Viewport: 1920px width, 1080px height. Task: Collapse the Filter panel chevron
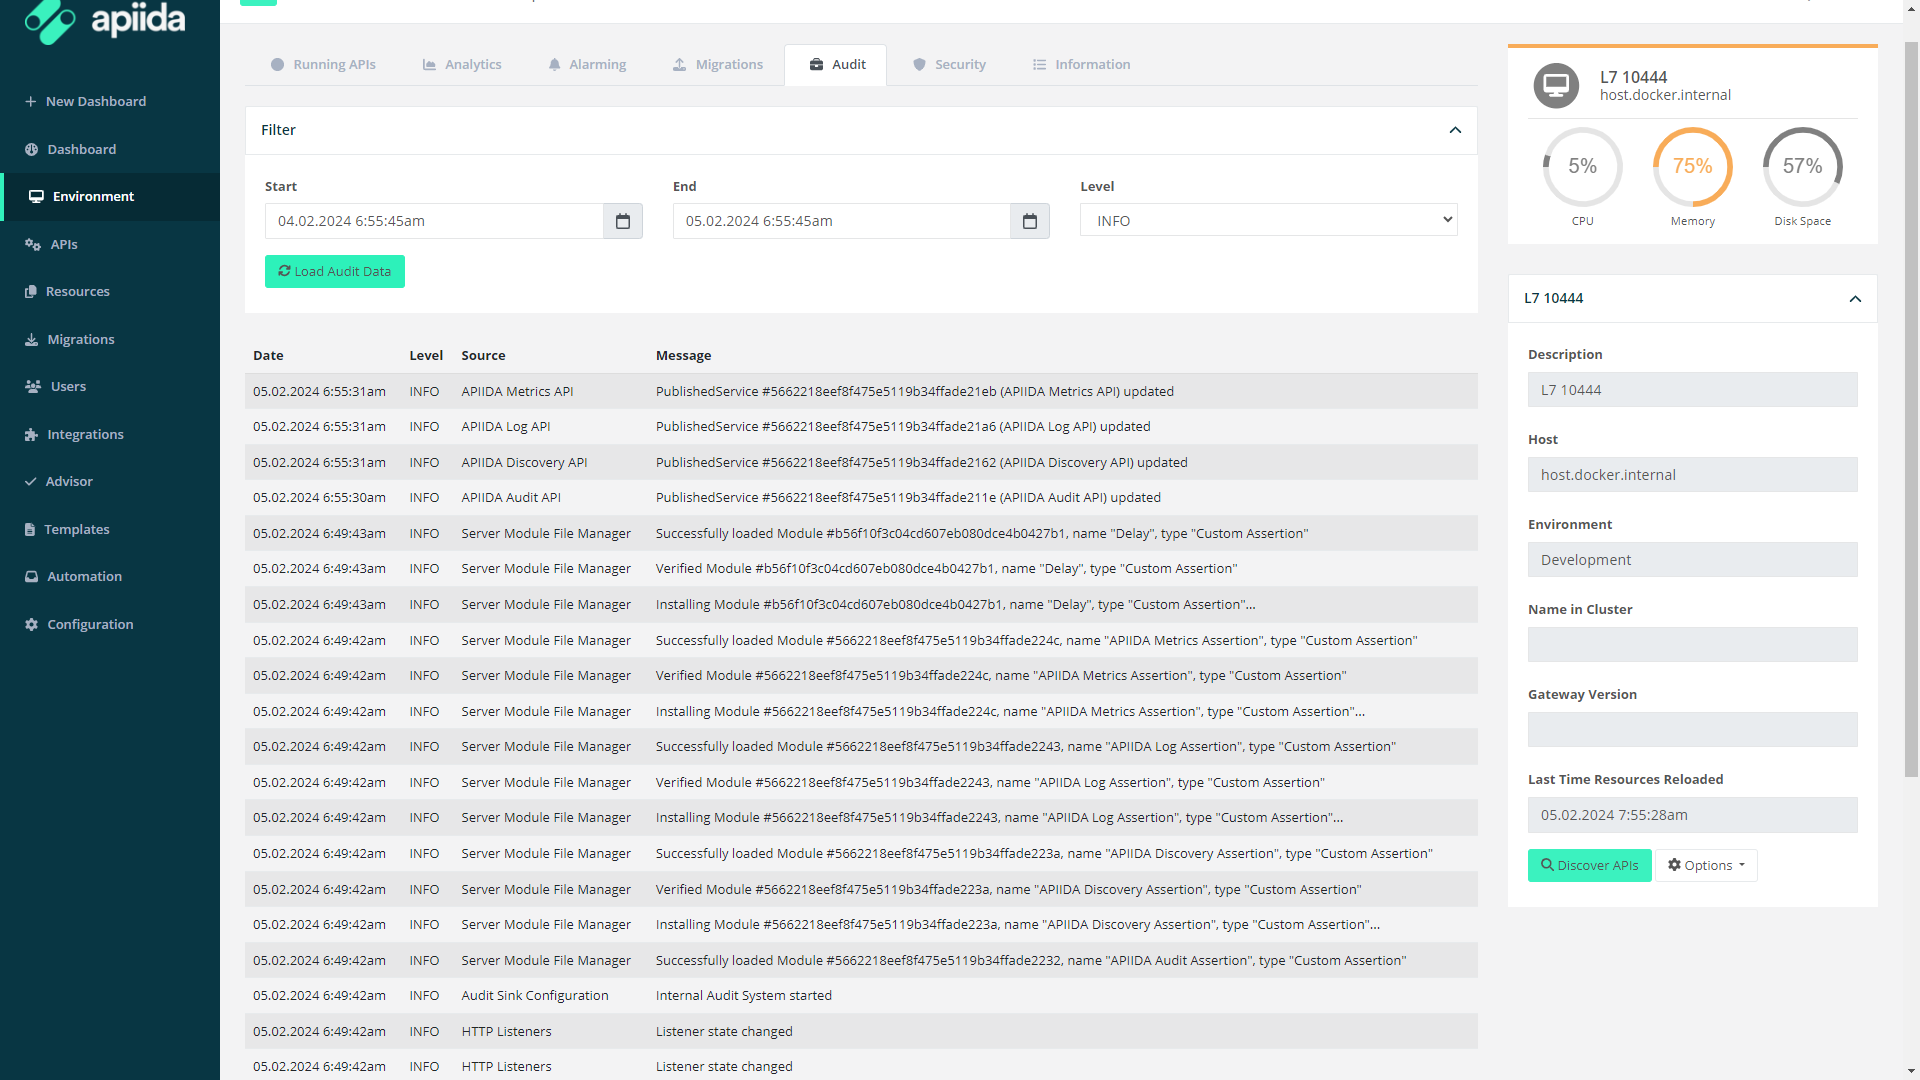click(x=1455, y=130)
